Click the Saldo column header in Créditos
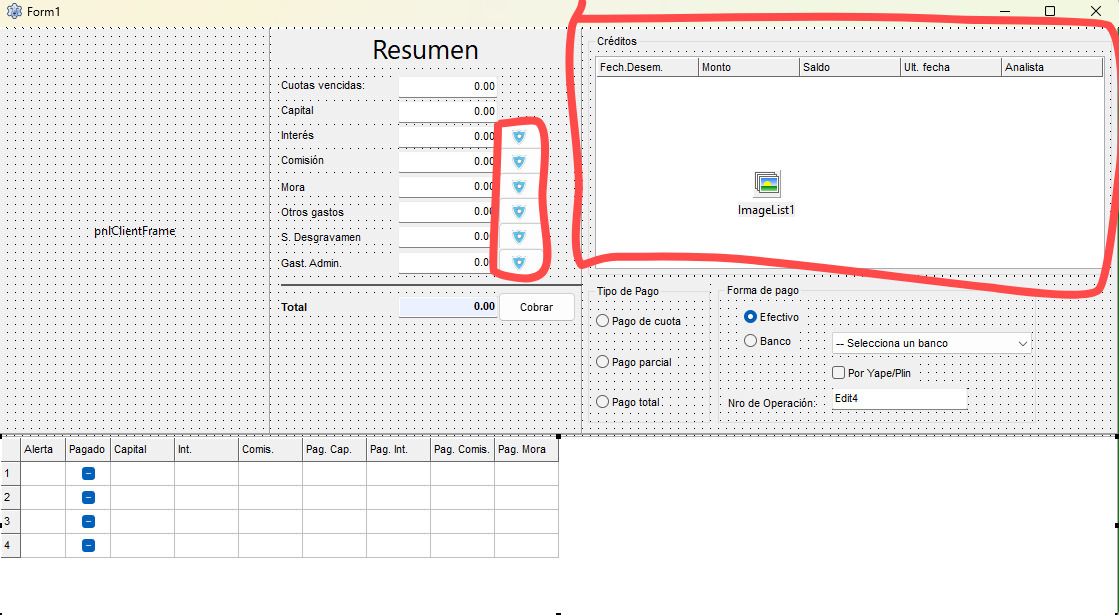The width and height of the screenshot is (1119, 615). click(849, 67)
